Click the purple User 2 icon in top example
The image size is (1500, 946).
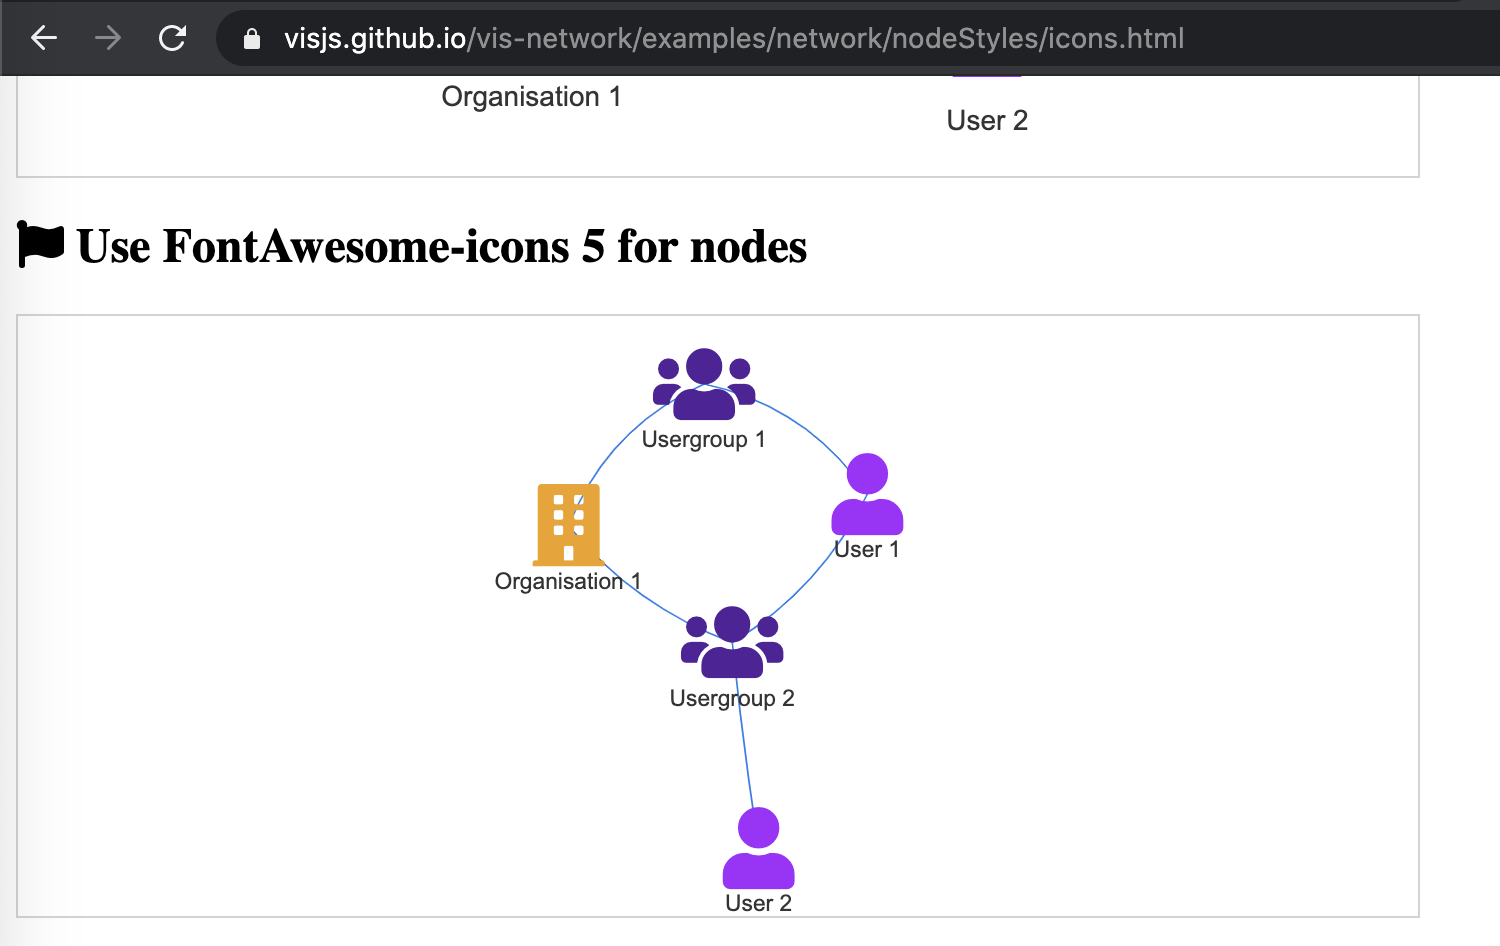(x=987, y=75)
